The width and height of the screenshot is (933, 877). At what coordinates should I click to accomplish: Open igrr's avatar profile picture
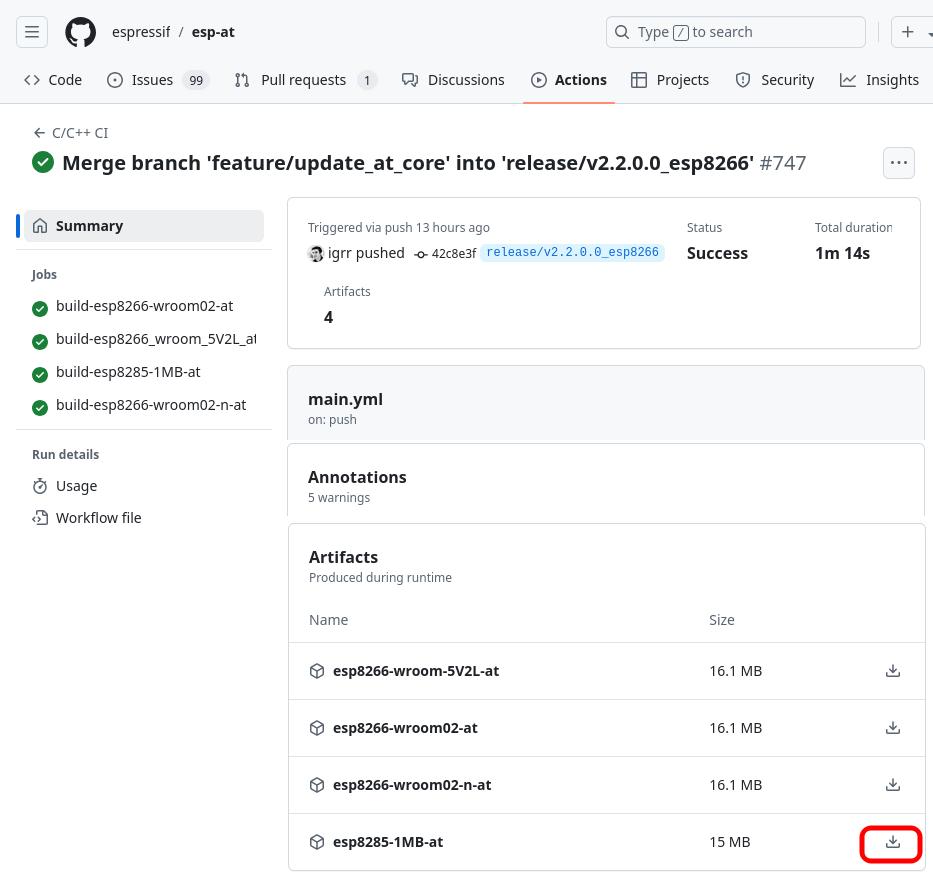click(316, 254)
